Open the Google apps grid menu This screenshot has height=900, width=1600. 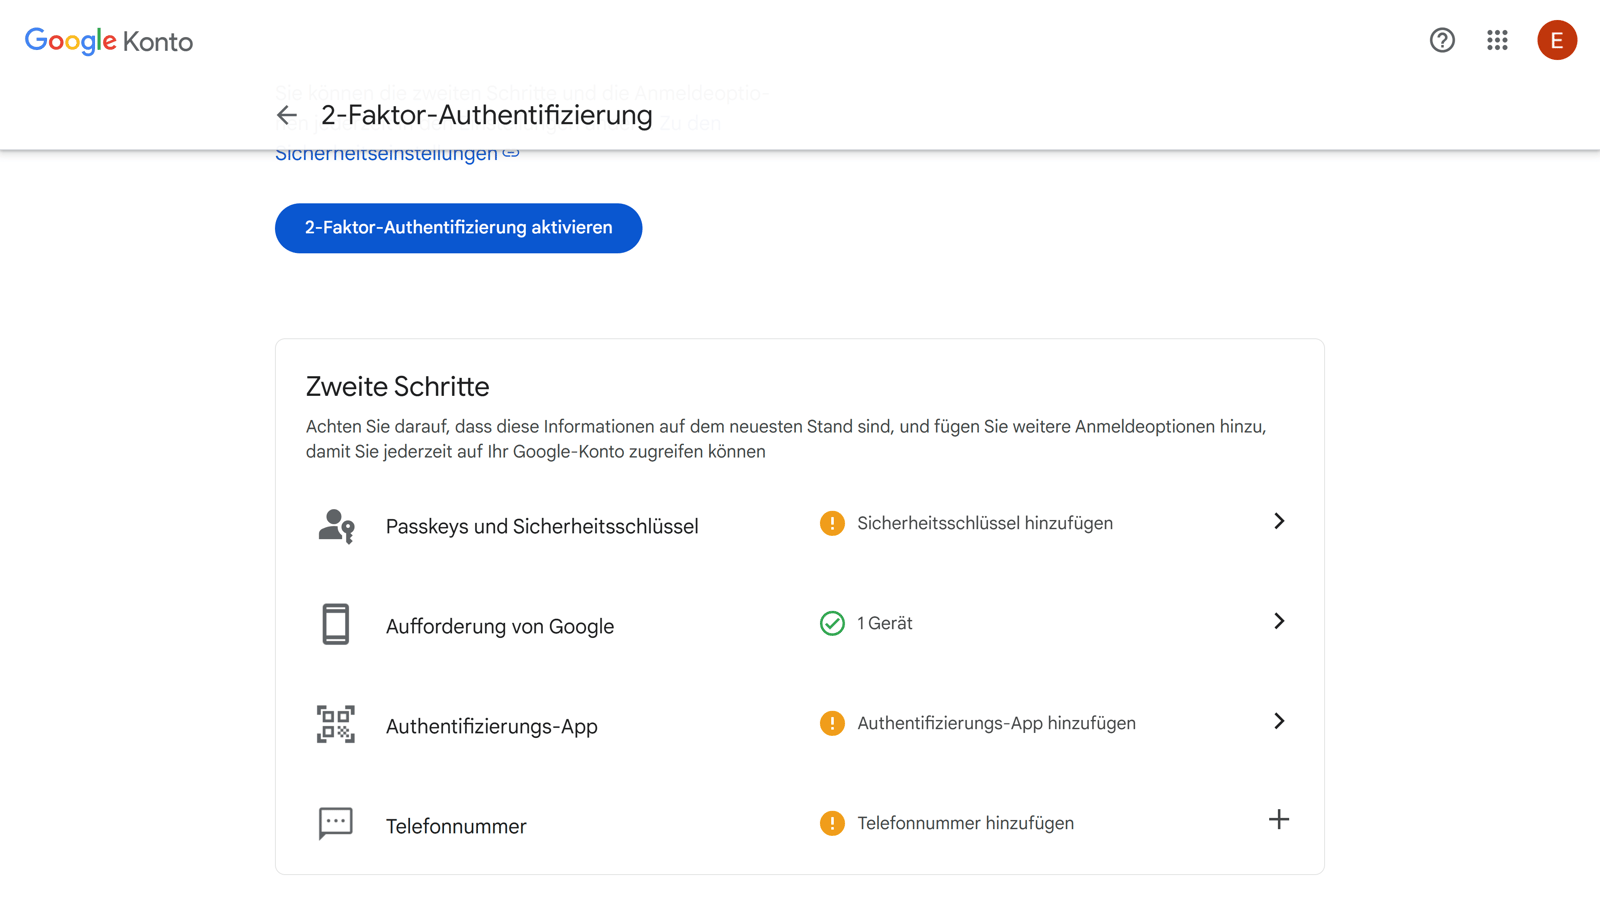coord(1497,40)
